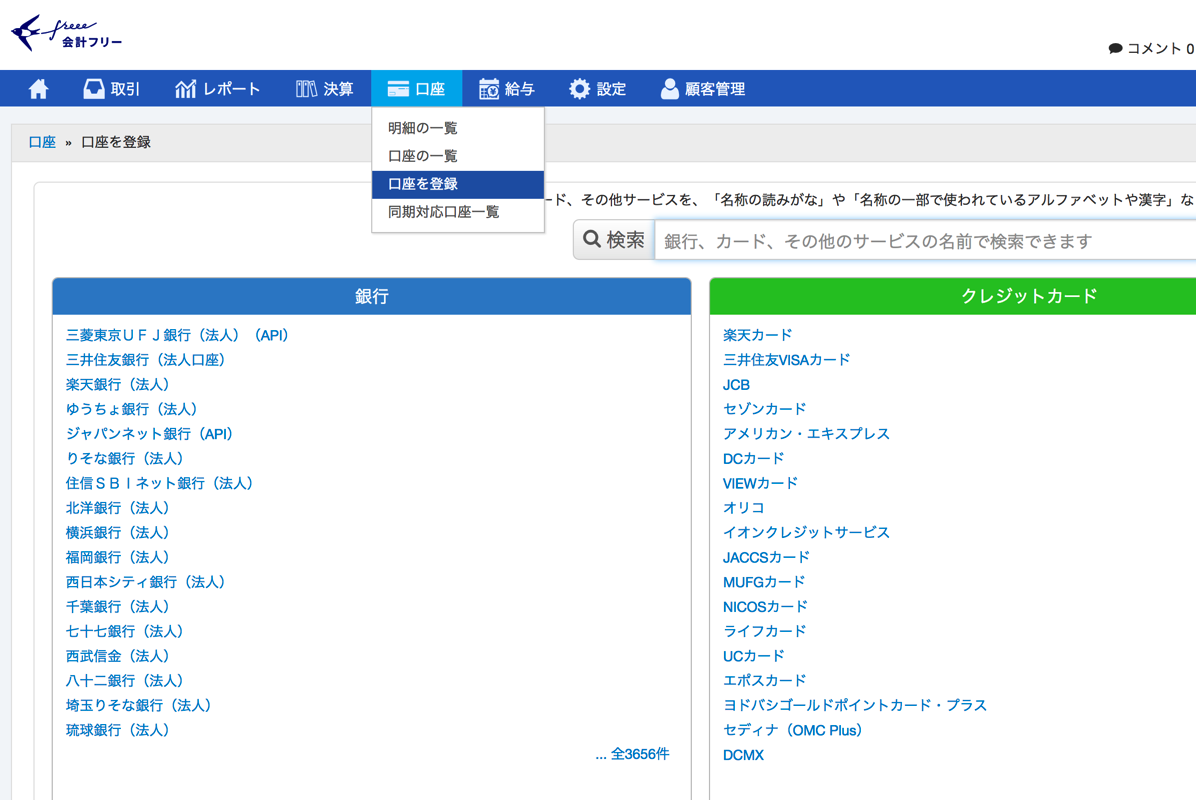
Task: Open MUFGカード link
Action: point(764,582)
